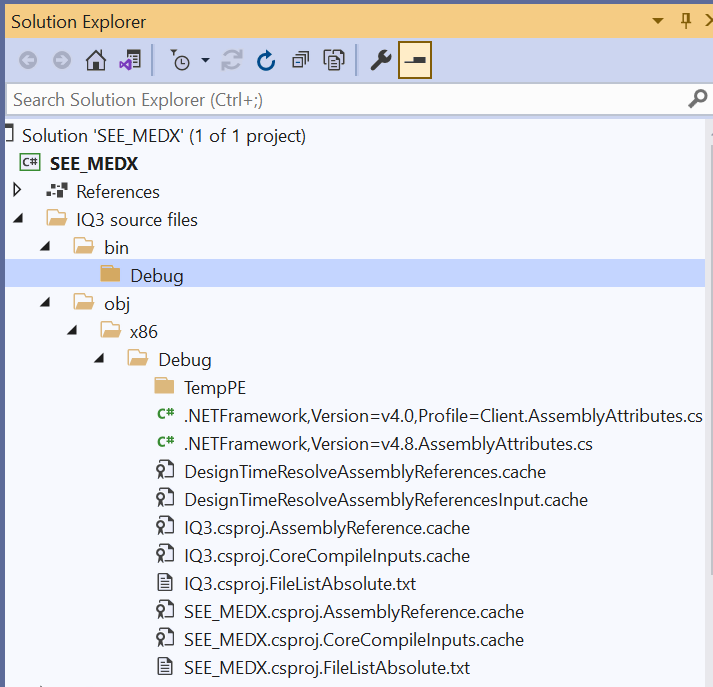Collapse the Debug folder under x86
This screenshot has height=687, width=713.
tap(99, 359)
